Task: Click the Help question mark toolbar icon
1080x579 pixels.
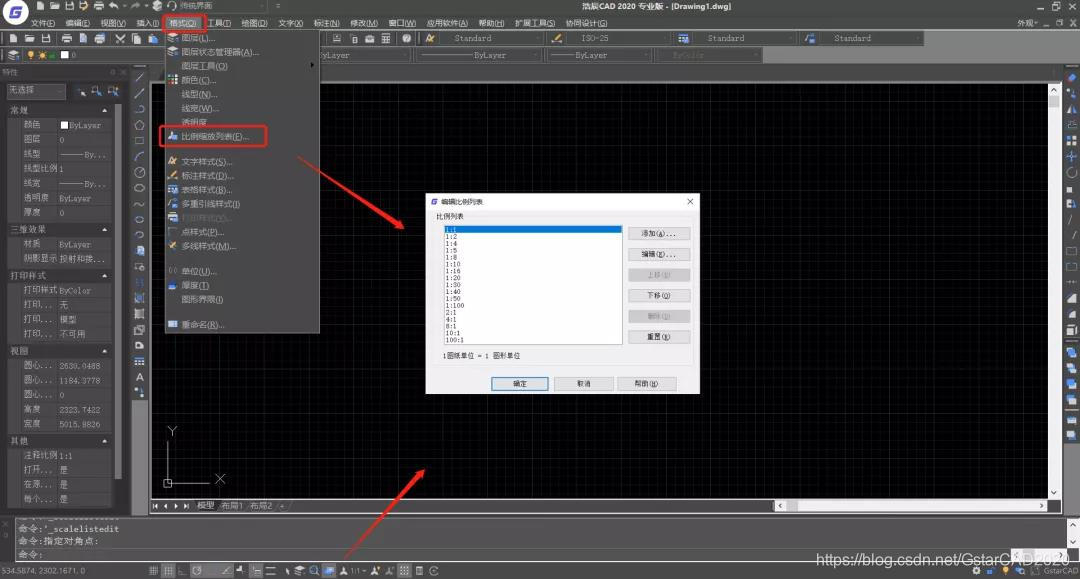Action: 406,39
